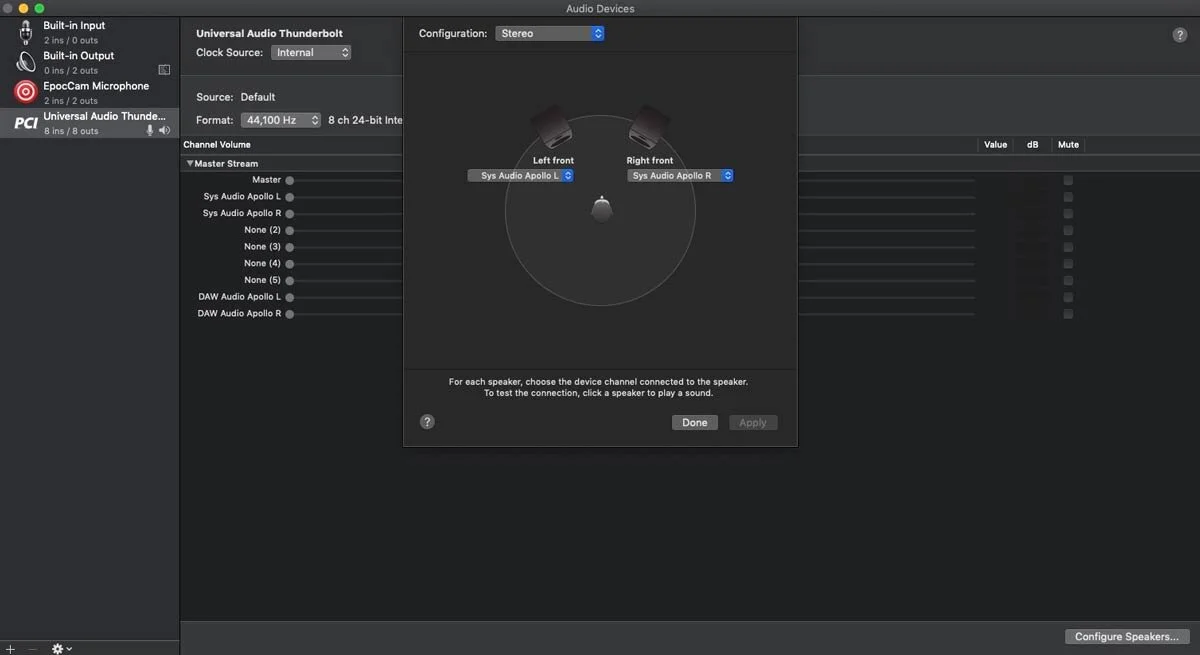Viewport: 1200px width, 655px height.
Task: Add a device with the plus icon
Action: click(x=10, y=648)
